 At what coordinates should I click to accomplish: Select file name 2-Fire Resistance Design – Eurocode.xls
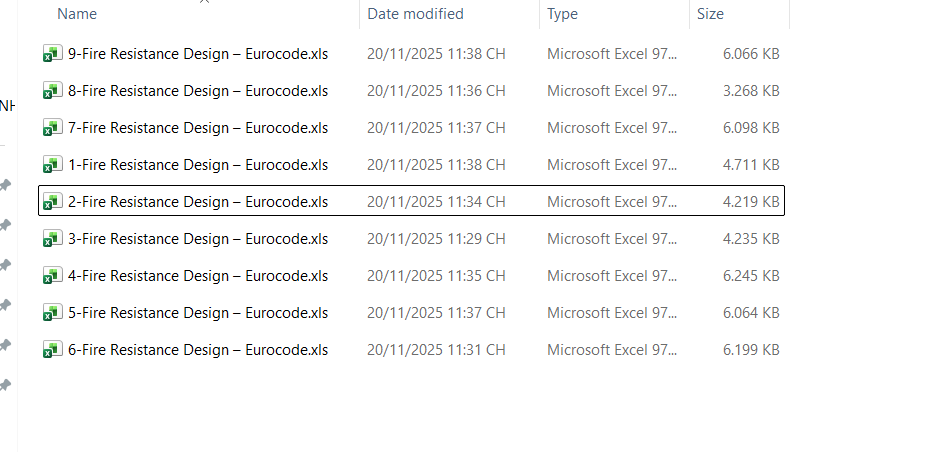point(198,202)
